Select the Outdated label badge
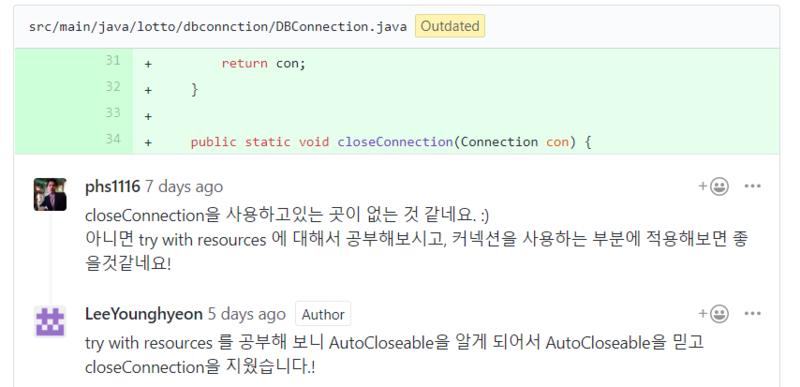This screenshot has height=387, width=800. point(450,26)
